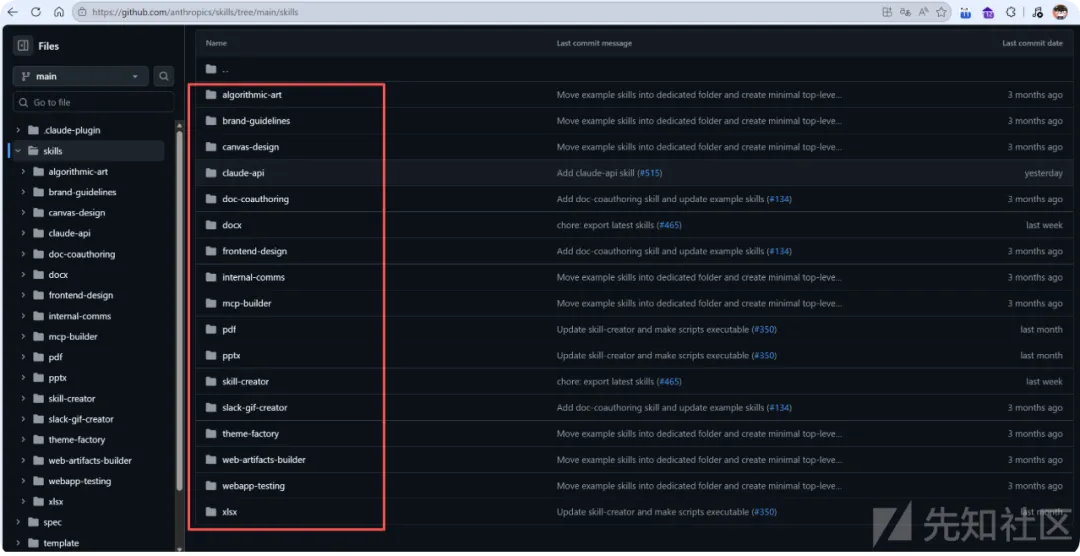Collapse the Files side panel icon
This screenshot has height=556, width=1080.
point(23,45)
